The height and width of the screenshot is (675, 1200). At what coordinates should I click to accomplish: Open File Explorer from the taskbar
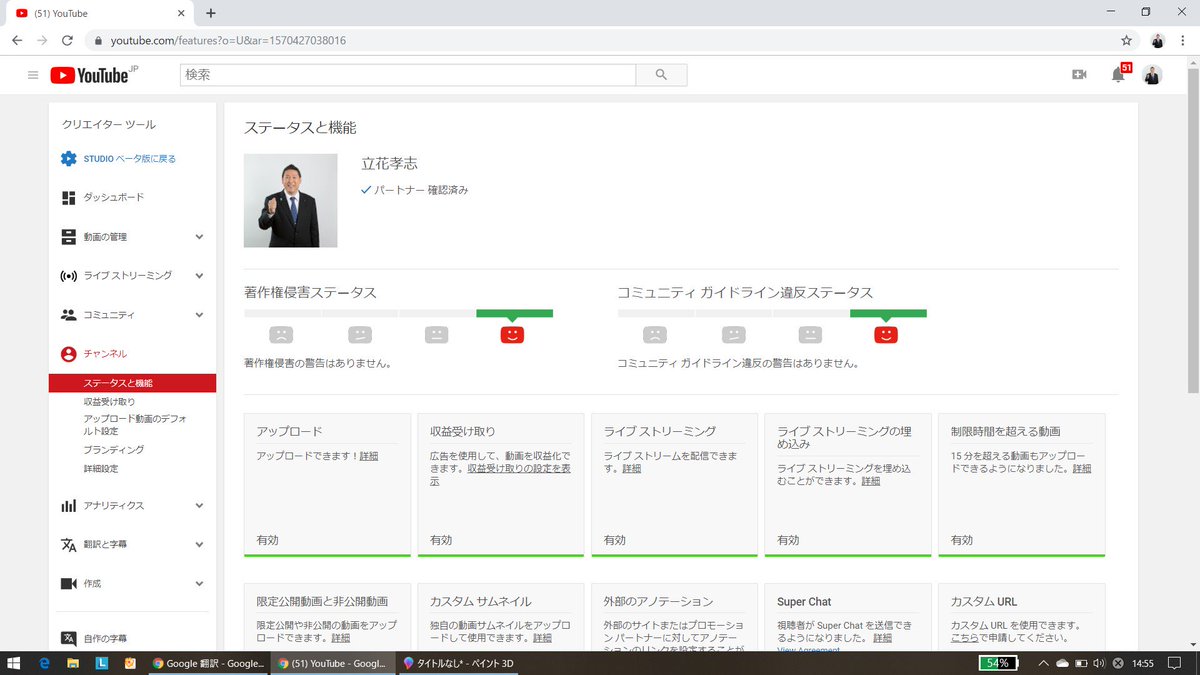point(73,663)
